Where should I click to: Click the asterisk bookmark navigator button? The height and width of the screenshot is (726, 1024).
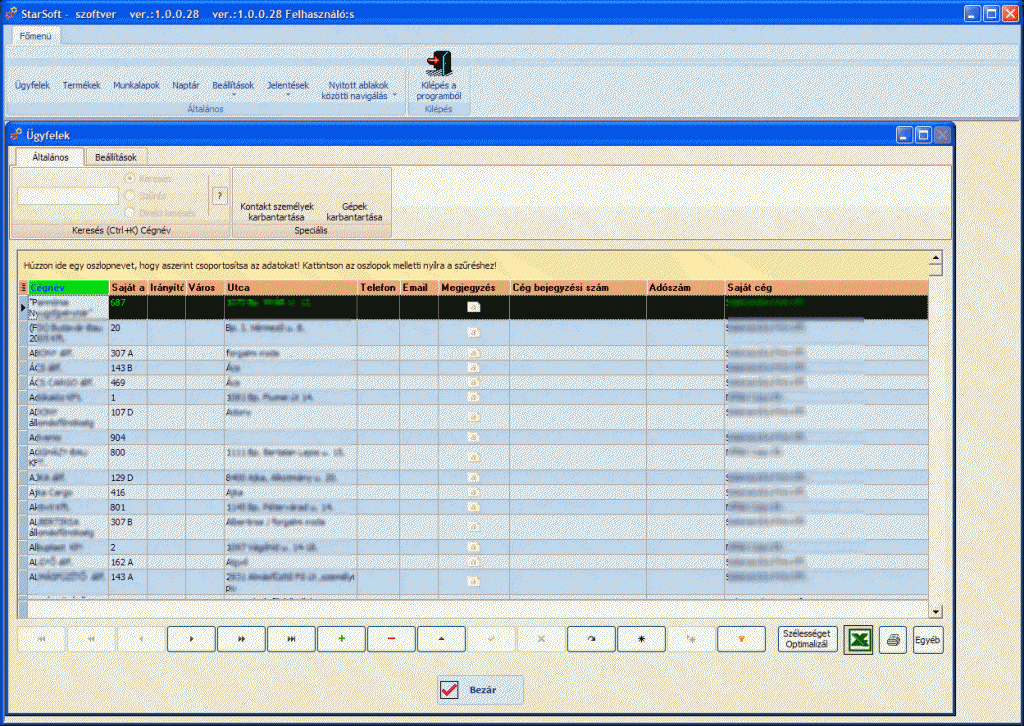coord(642,639)
